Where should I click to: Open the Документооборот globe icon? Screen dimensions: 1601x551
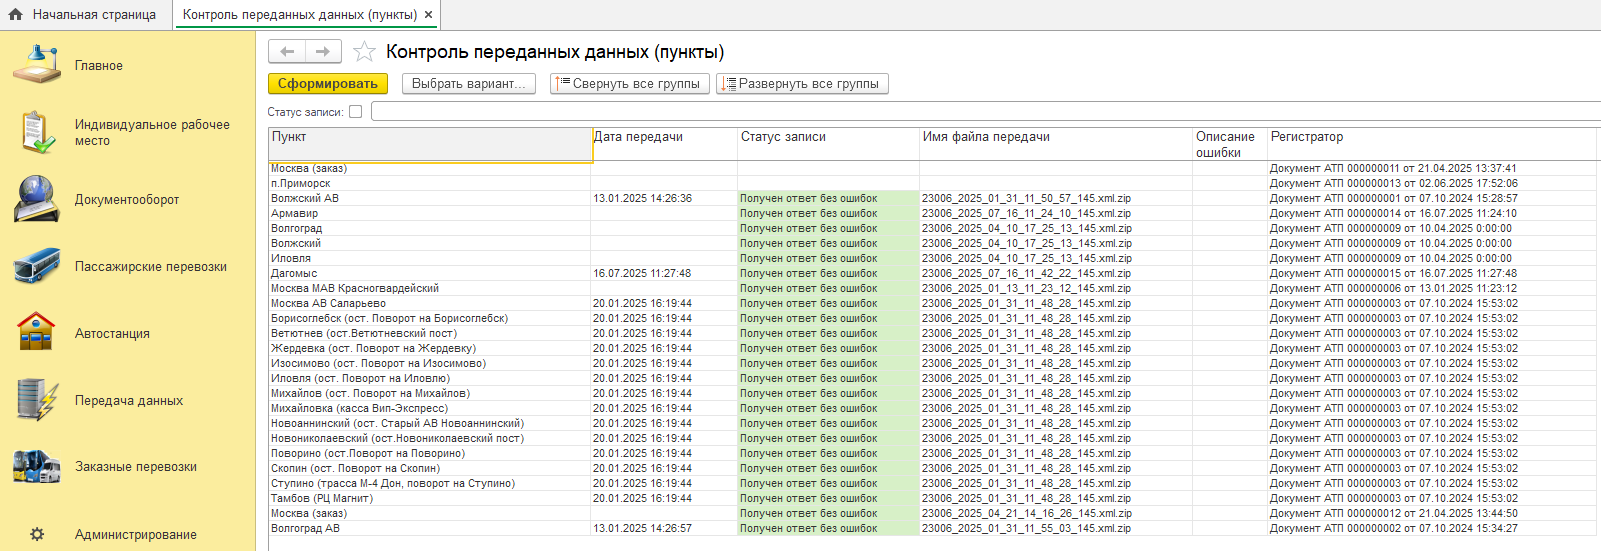click(37, 199)
